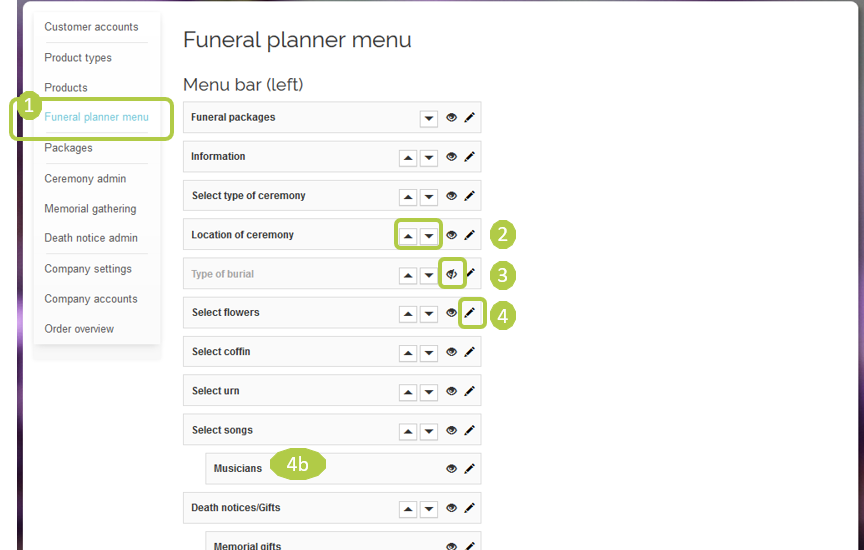Move Information item up
This screenshot has height=550, width=864.
coord(408,158)
